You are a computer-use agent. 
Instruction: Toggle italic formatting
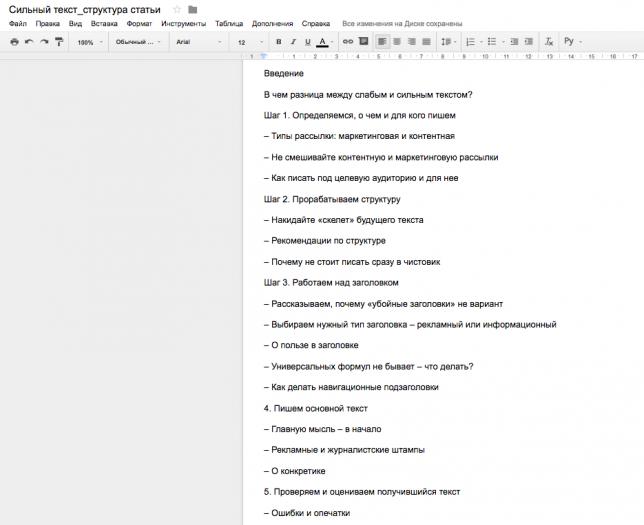coord(293,41)
